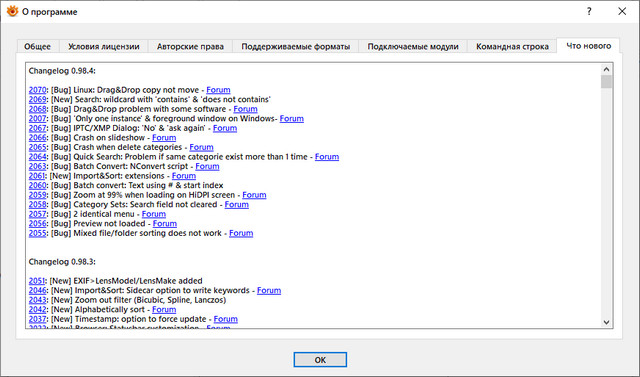640x377 pixels.
Task: Click 'Zoom out filter (Bicubic, Spline, Lanczos)' text
Action: [x=150, y=300]
